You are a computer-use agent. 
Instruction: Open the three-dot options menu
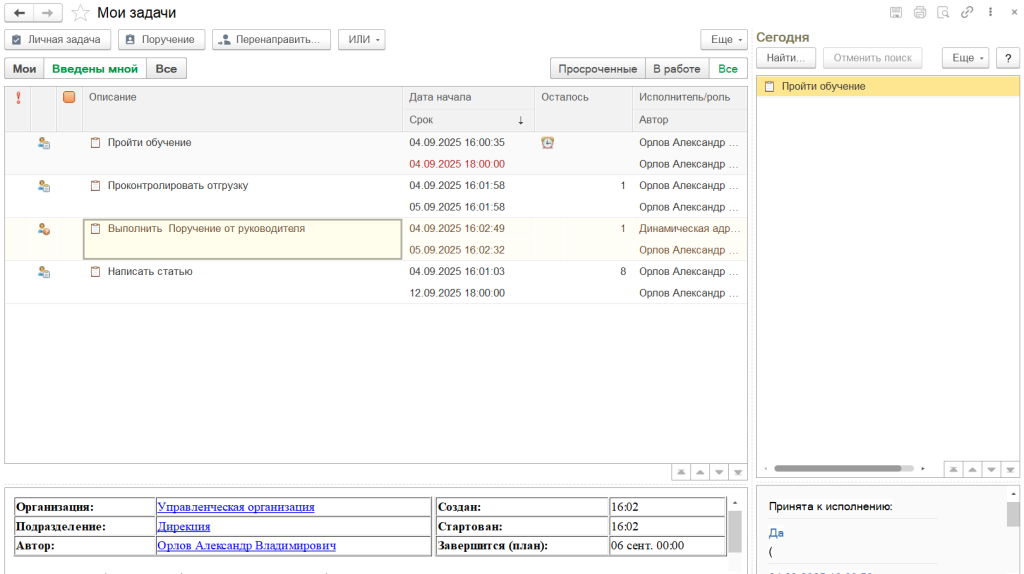pyautogui.click(x=990, y=13)
